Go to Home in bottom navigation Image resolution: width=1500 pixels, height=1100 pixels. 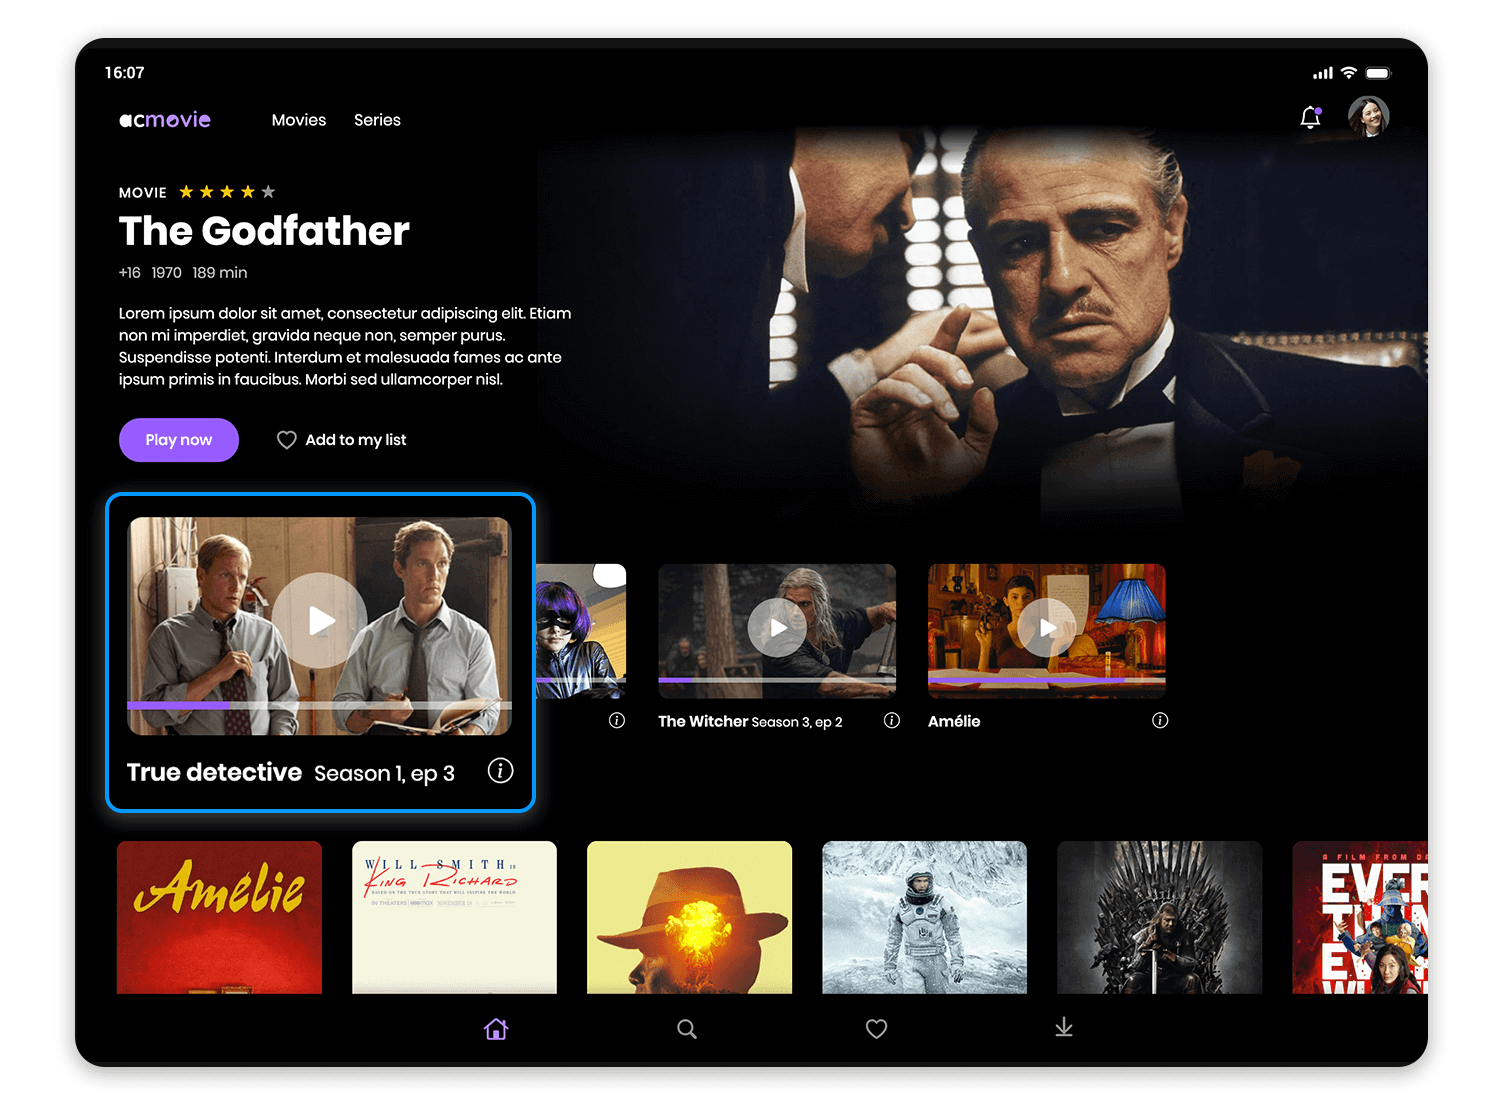pos(496,1028)
